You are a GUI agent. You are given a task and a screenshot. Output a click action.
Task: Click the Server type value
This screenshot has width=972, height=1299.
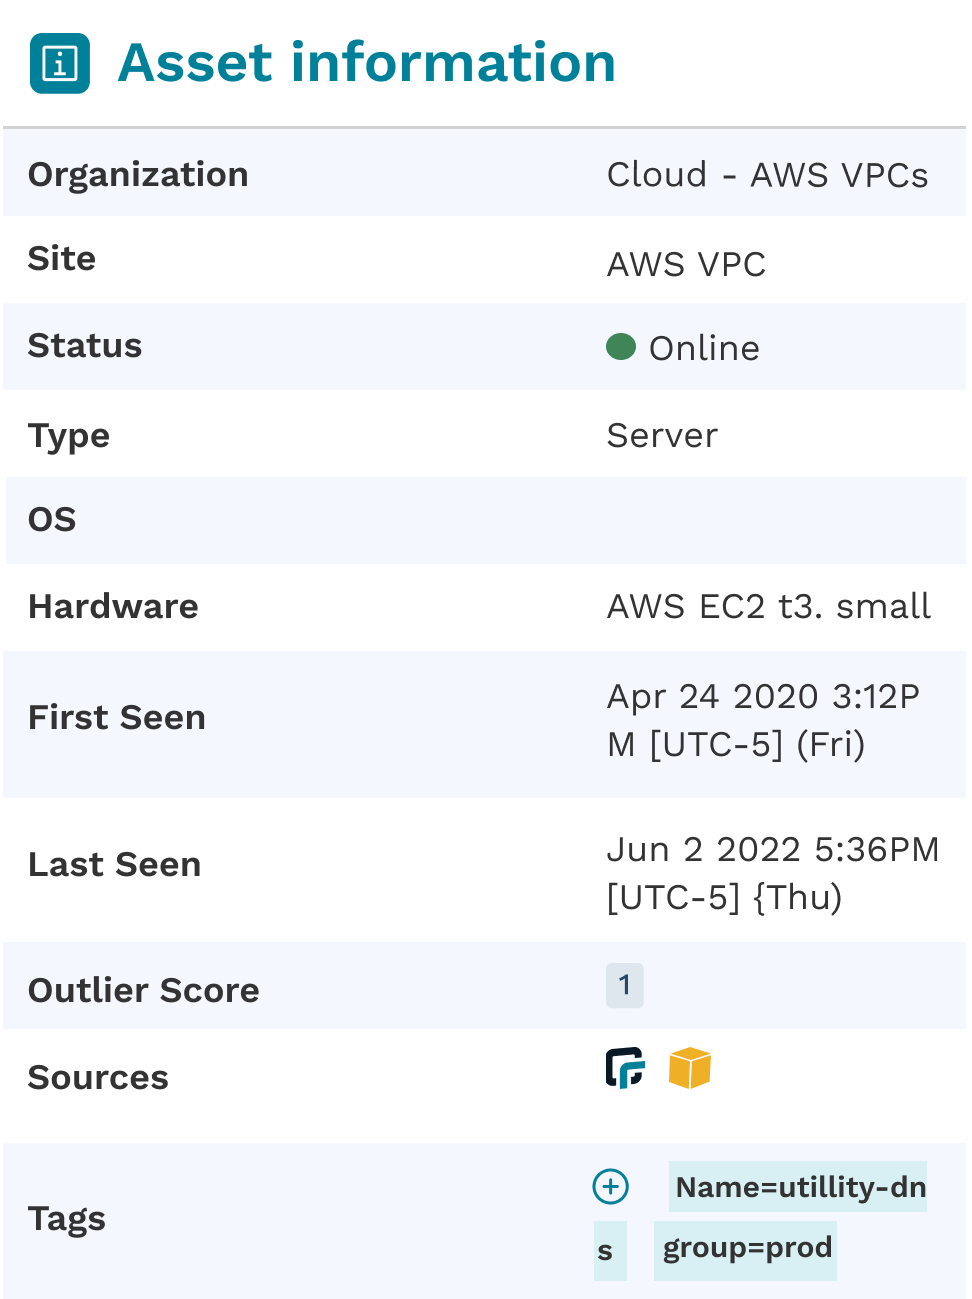(x=663, y=436)
